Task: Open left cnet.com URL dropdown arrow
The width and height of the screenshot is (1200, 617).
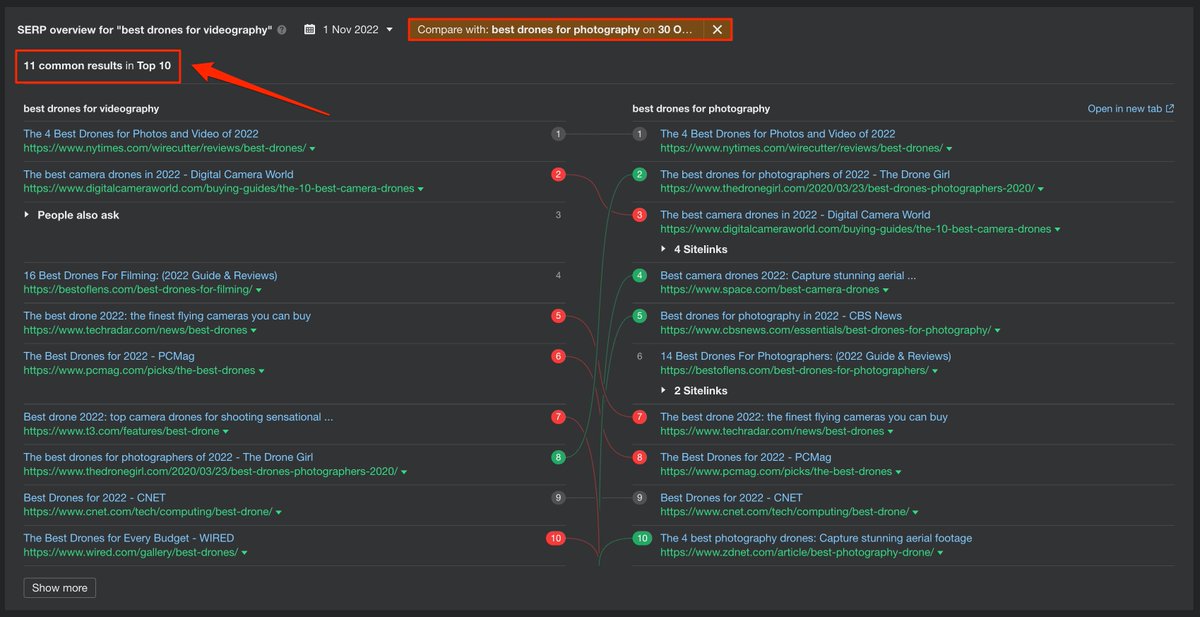Action: (279, 513)
